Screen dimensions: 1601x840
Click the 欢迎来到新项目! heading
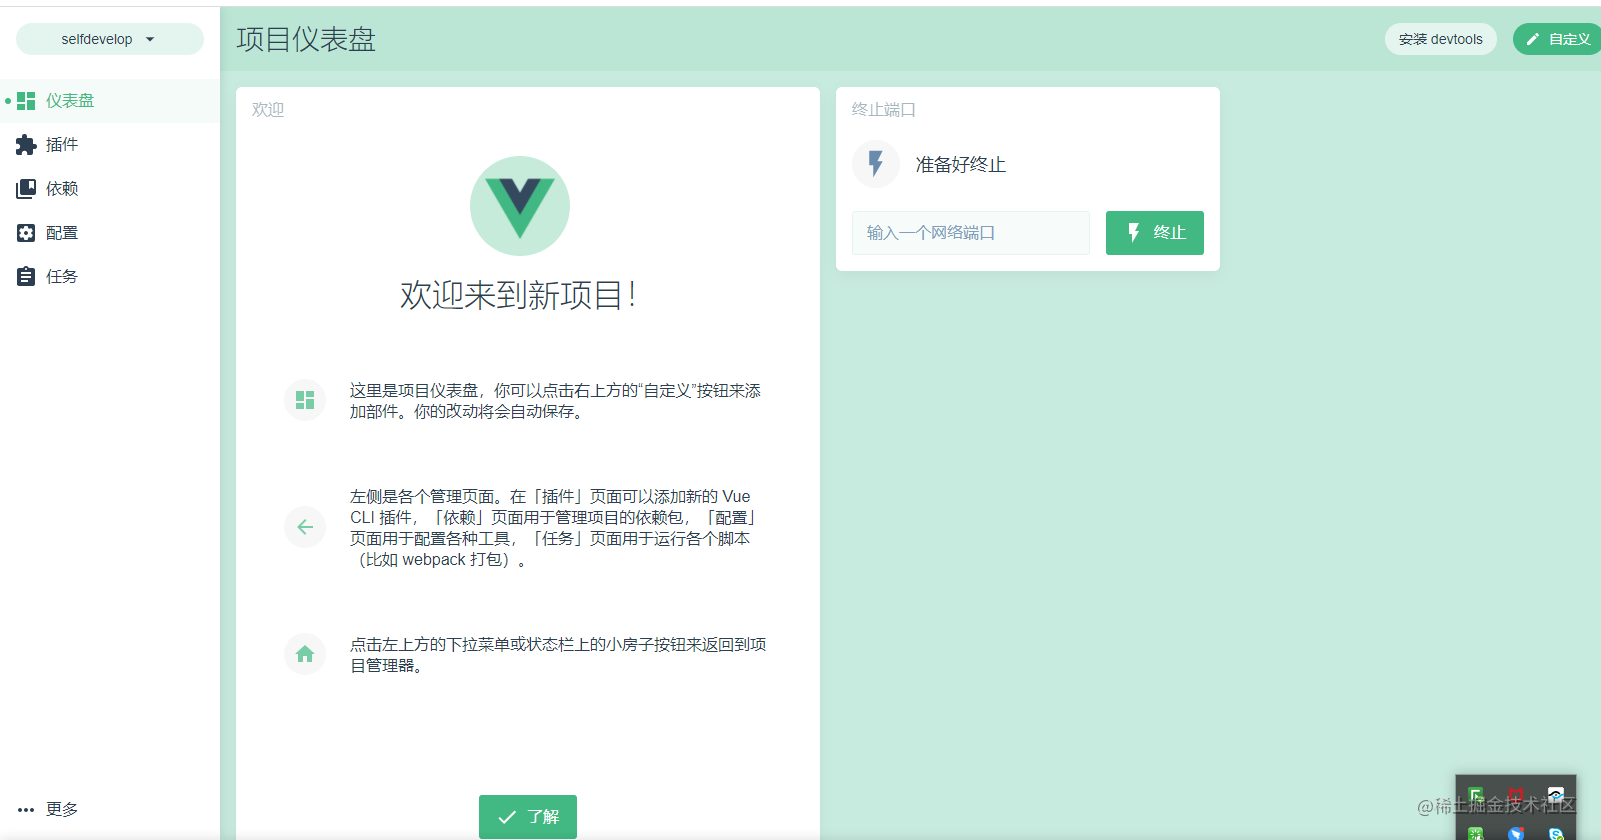point(519,295)
